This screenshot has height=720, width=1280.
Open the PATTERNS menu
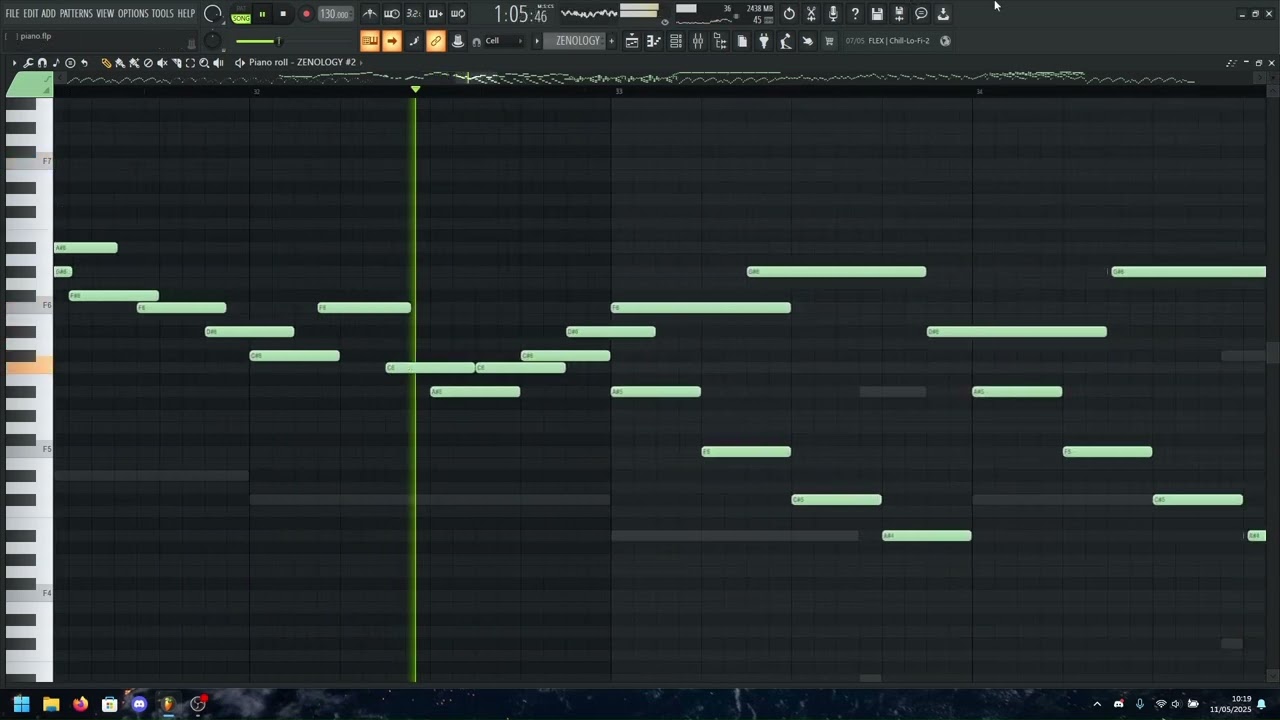(76, 14)
